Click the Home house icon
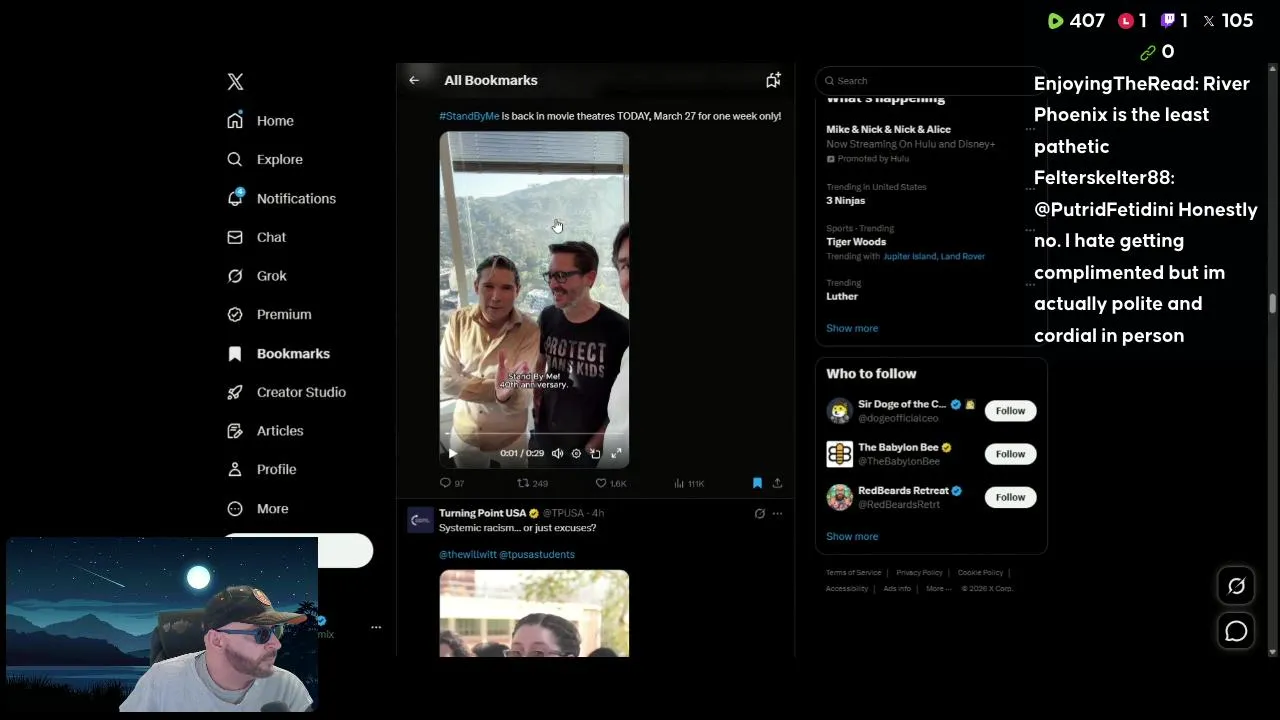Image resolution: width=1280 pixels, height=720 pixels. click(235, 121)
